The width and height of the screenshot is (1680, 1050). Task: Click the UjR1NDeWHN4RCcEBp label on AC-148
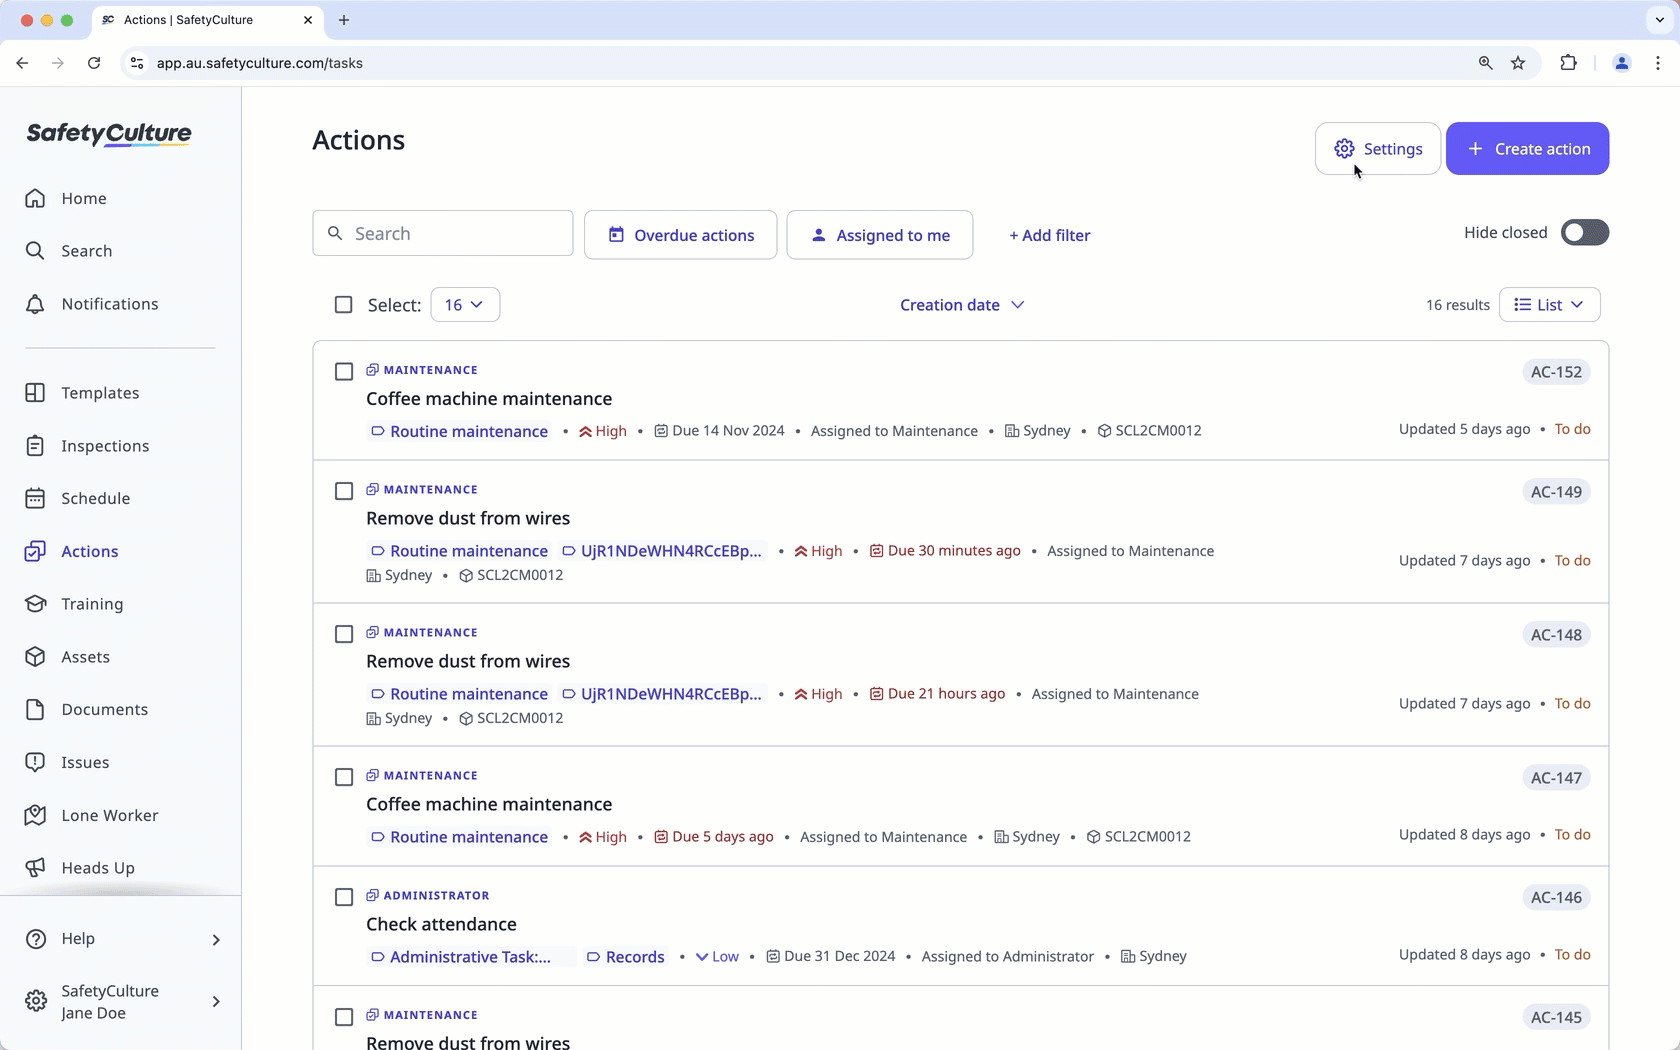point(662,694)
